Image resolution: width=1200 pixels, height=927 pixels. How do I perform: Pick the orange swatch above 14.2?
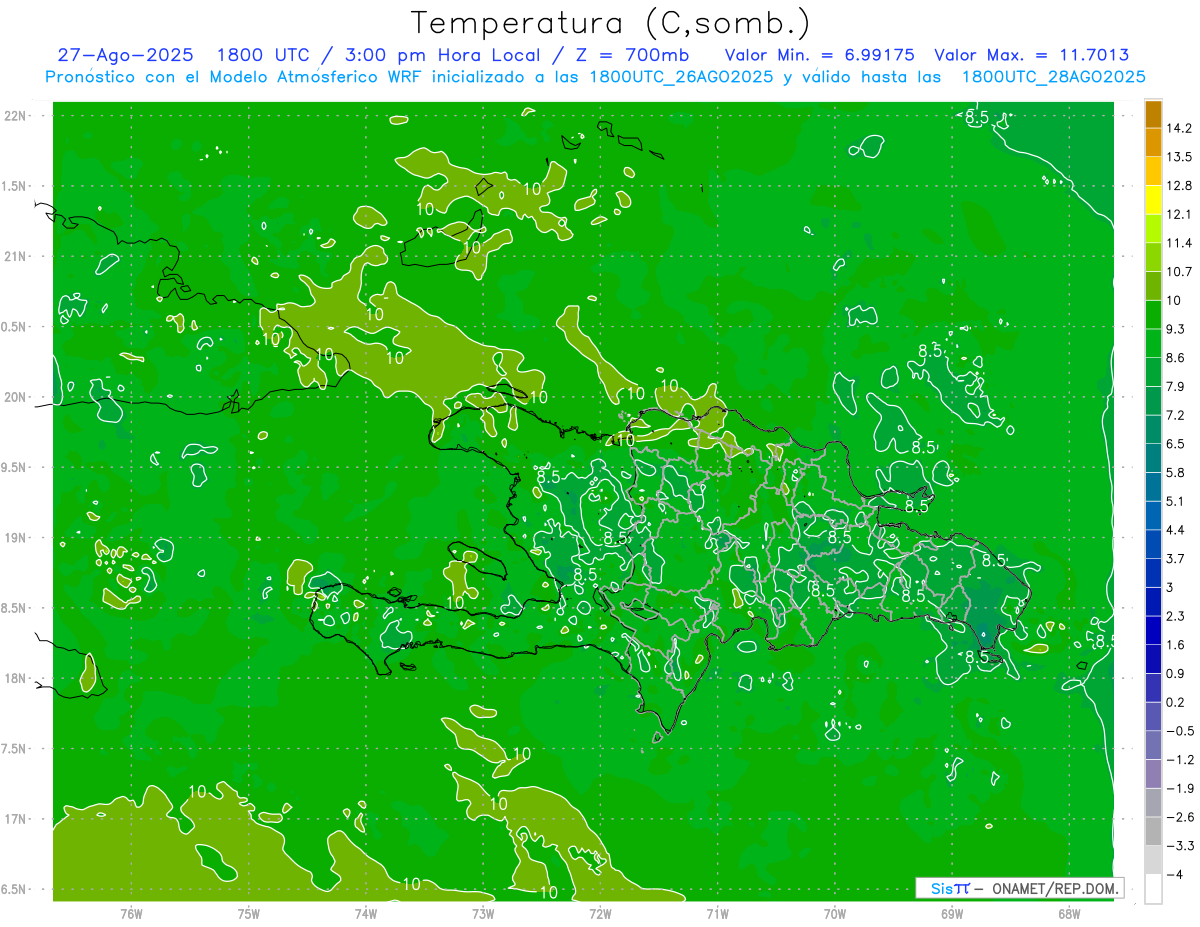click(x=1153, y=114)
